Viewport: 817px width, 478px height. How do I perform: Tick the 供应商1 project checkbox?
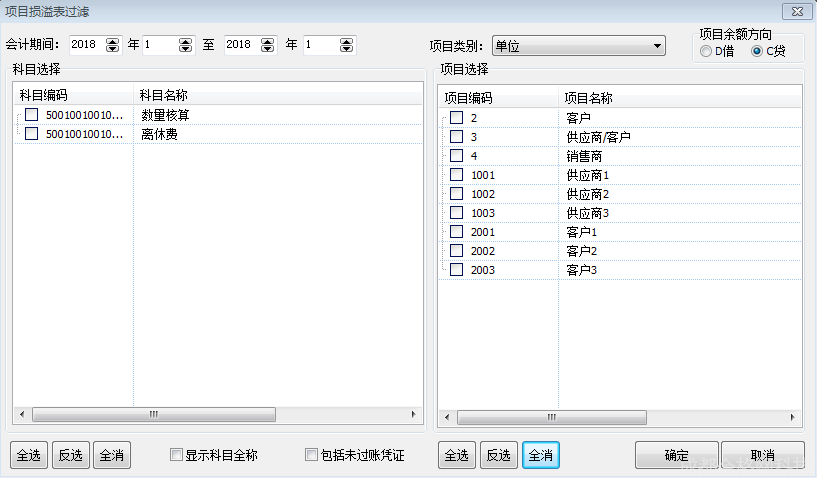coord(456,175)
